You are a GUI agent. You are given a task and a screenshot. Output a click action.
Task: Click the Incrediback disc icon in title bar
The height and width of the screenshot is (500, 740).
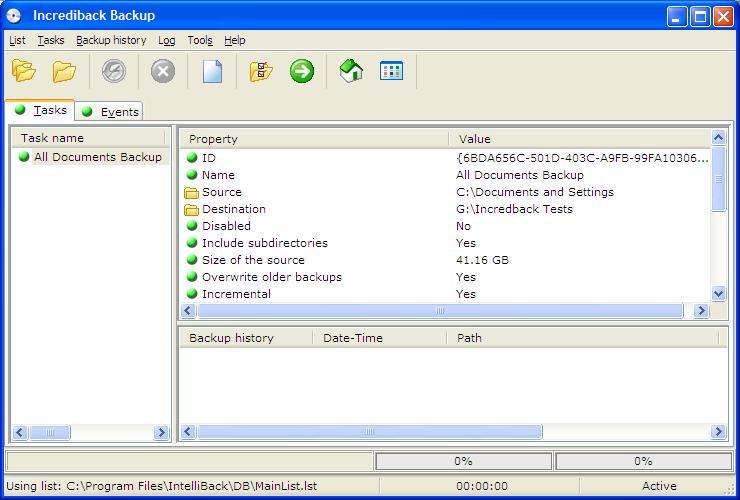click(14, 16)
